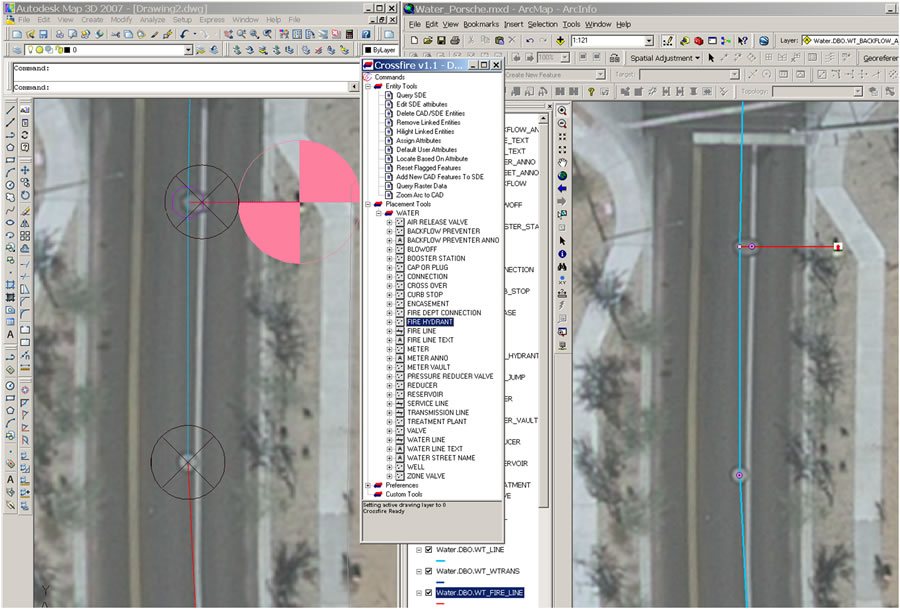Open the Selection menu in ArcMap
The height and width of the screenshot is (609, 900).
pos(543,24)
